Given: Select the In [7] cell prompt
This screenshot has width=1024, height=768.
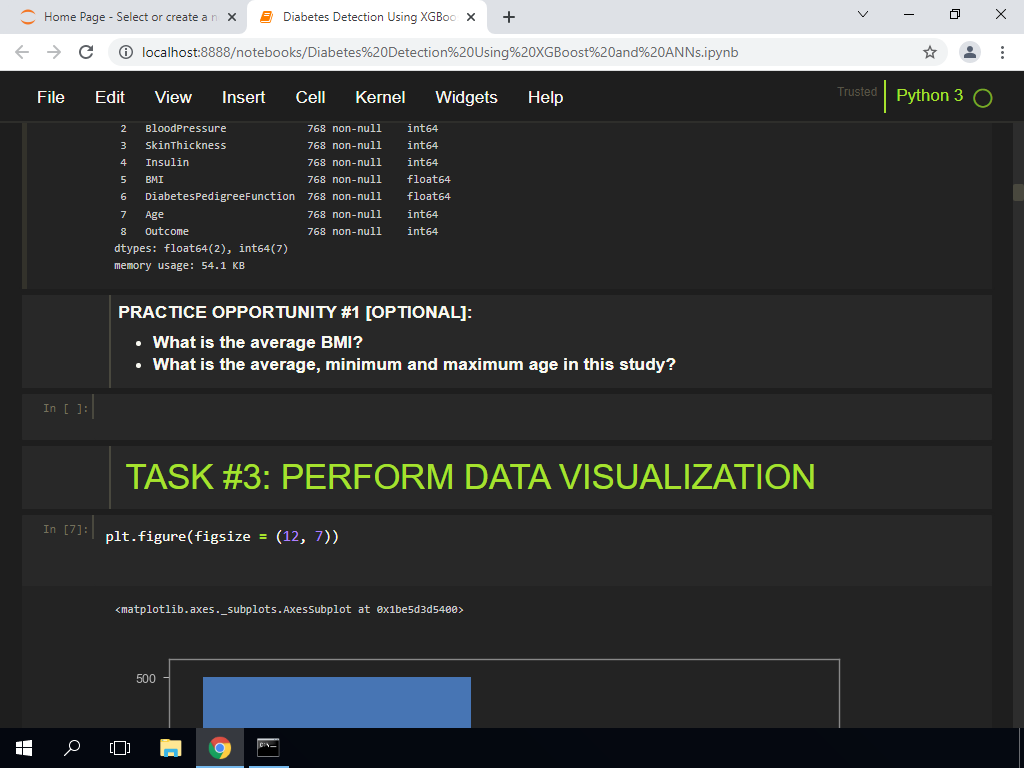Looking at the screenshot, I should [66, 529].
